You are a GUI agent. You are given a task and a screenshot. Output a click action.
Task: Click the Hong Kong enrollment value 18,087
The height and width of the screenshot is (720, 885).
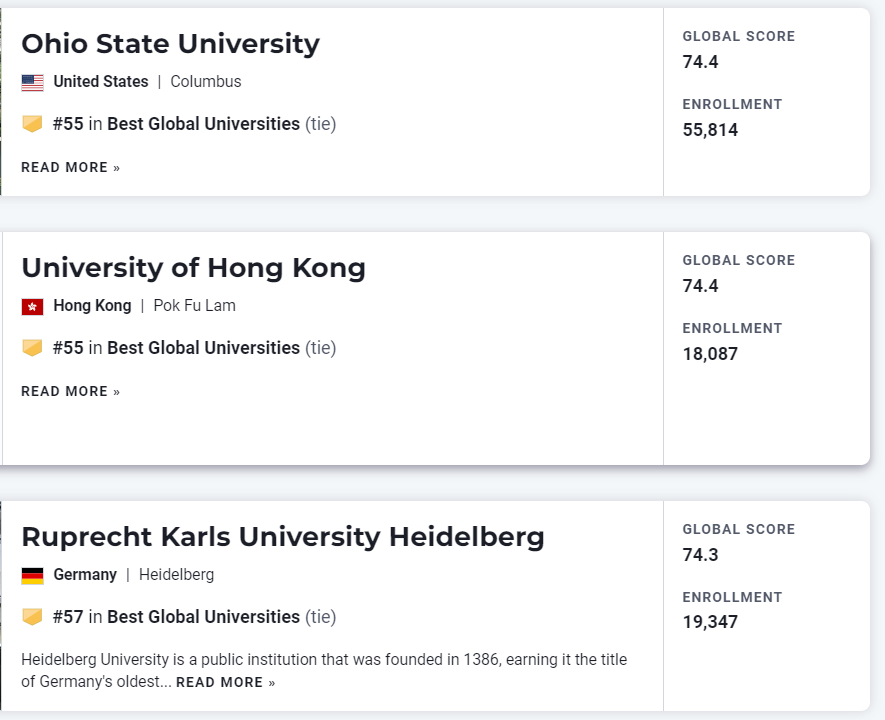710,354
